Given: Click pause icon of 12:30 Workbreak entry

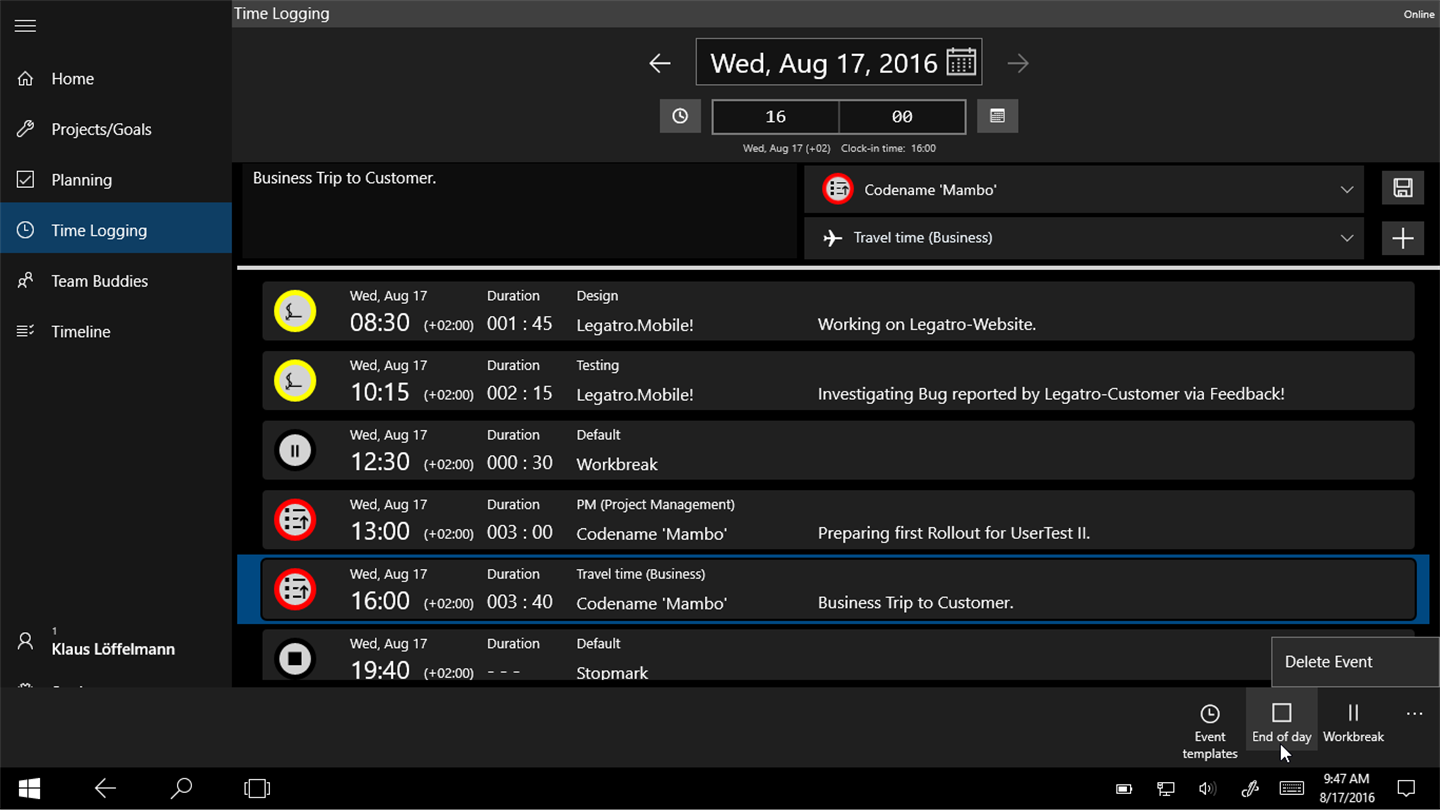Looking at the screenshot, I should [x=295, y=450].
